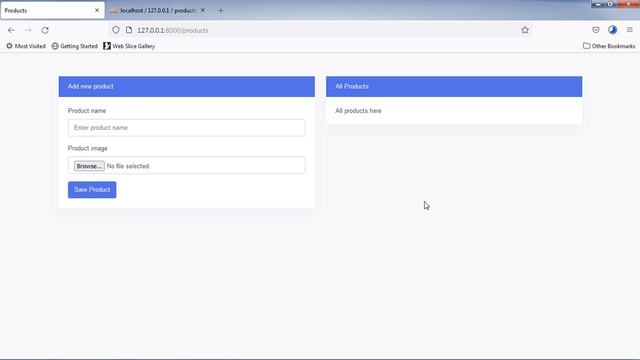Go back using the browser back arrow
The image size is (640, 360).
11,30
